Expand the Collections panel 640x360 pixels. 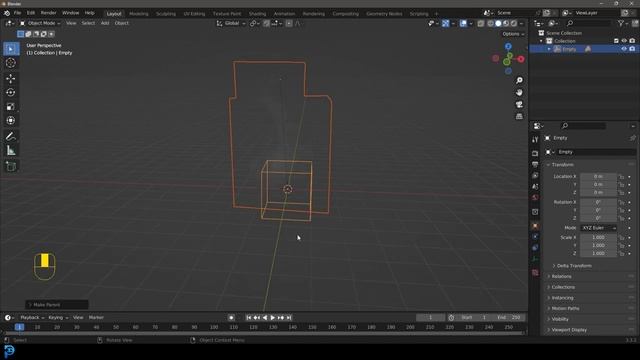coord(563,287)
